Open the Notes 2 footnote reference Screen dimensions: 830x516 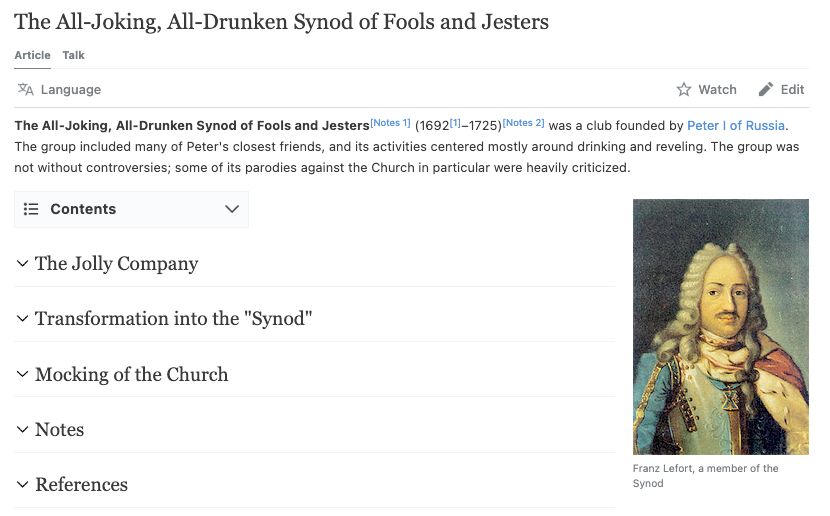pyautogui.click(x=523, y=123)
